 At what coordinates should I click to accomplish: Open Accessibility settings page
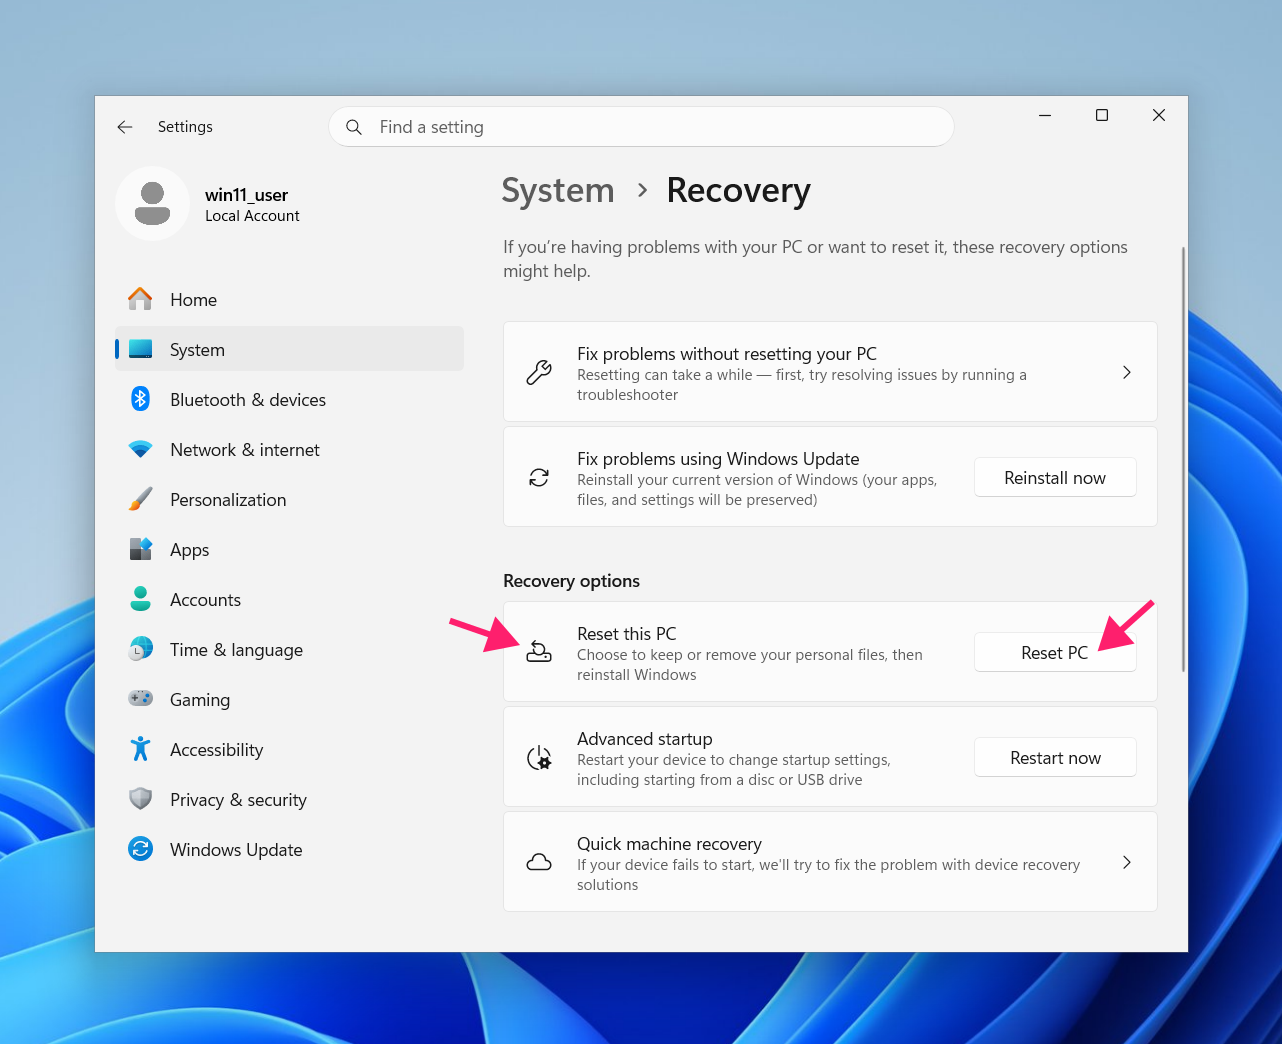coord(289,749)
